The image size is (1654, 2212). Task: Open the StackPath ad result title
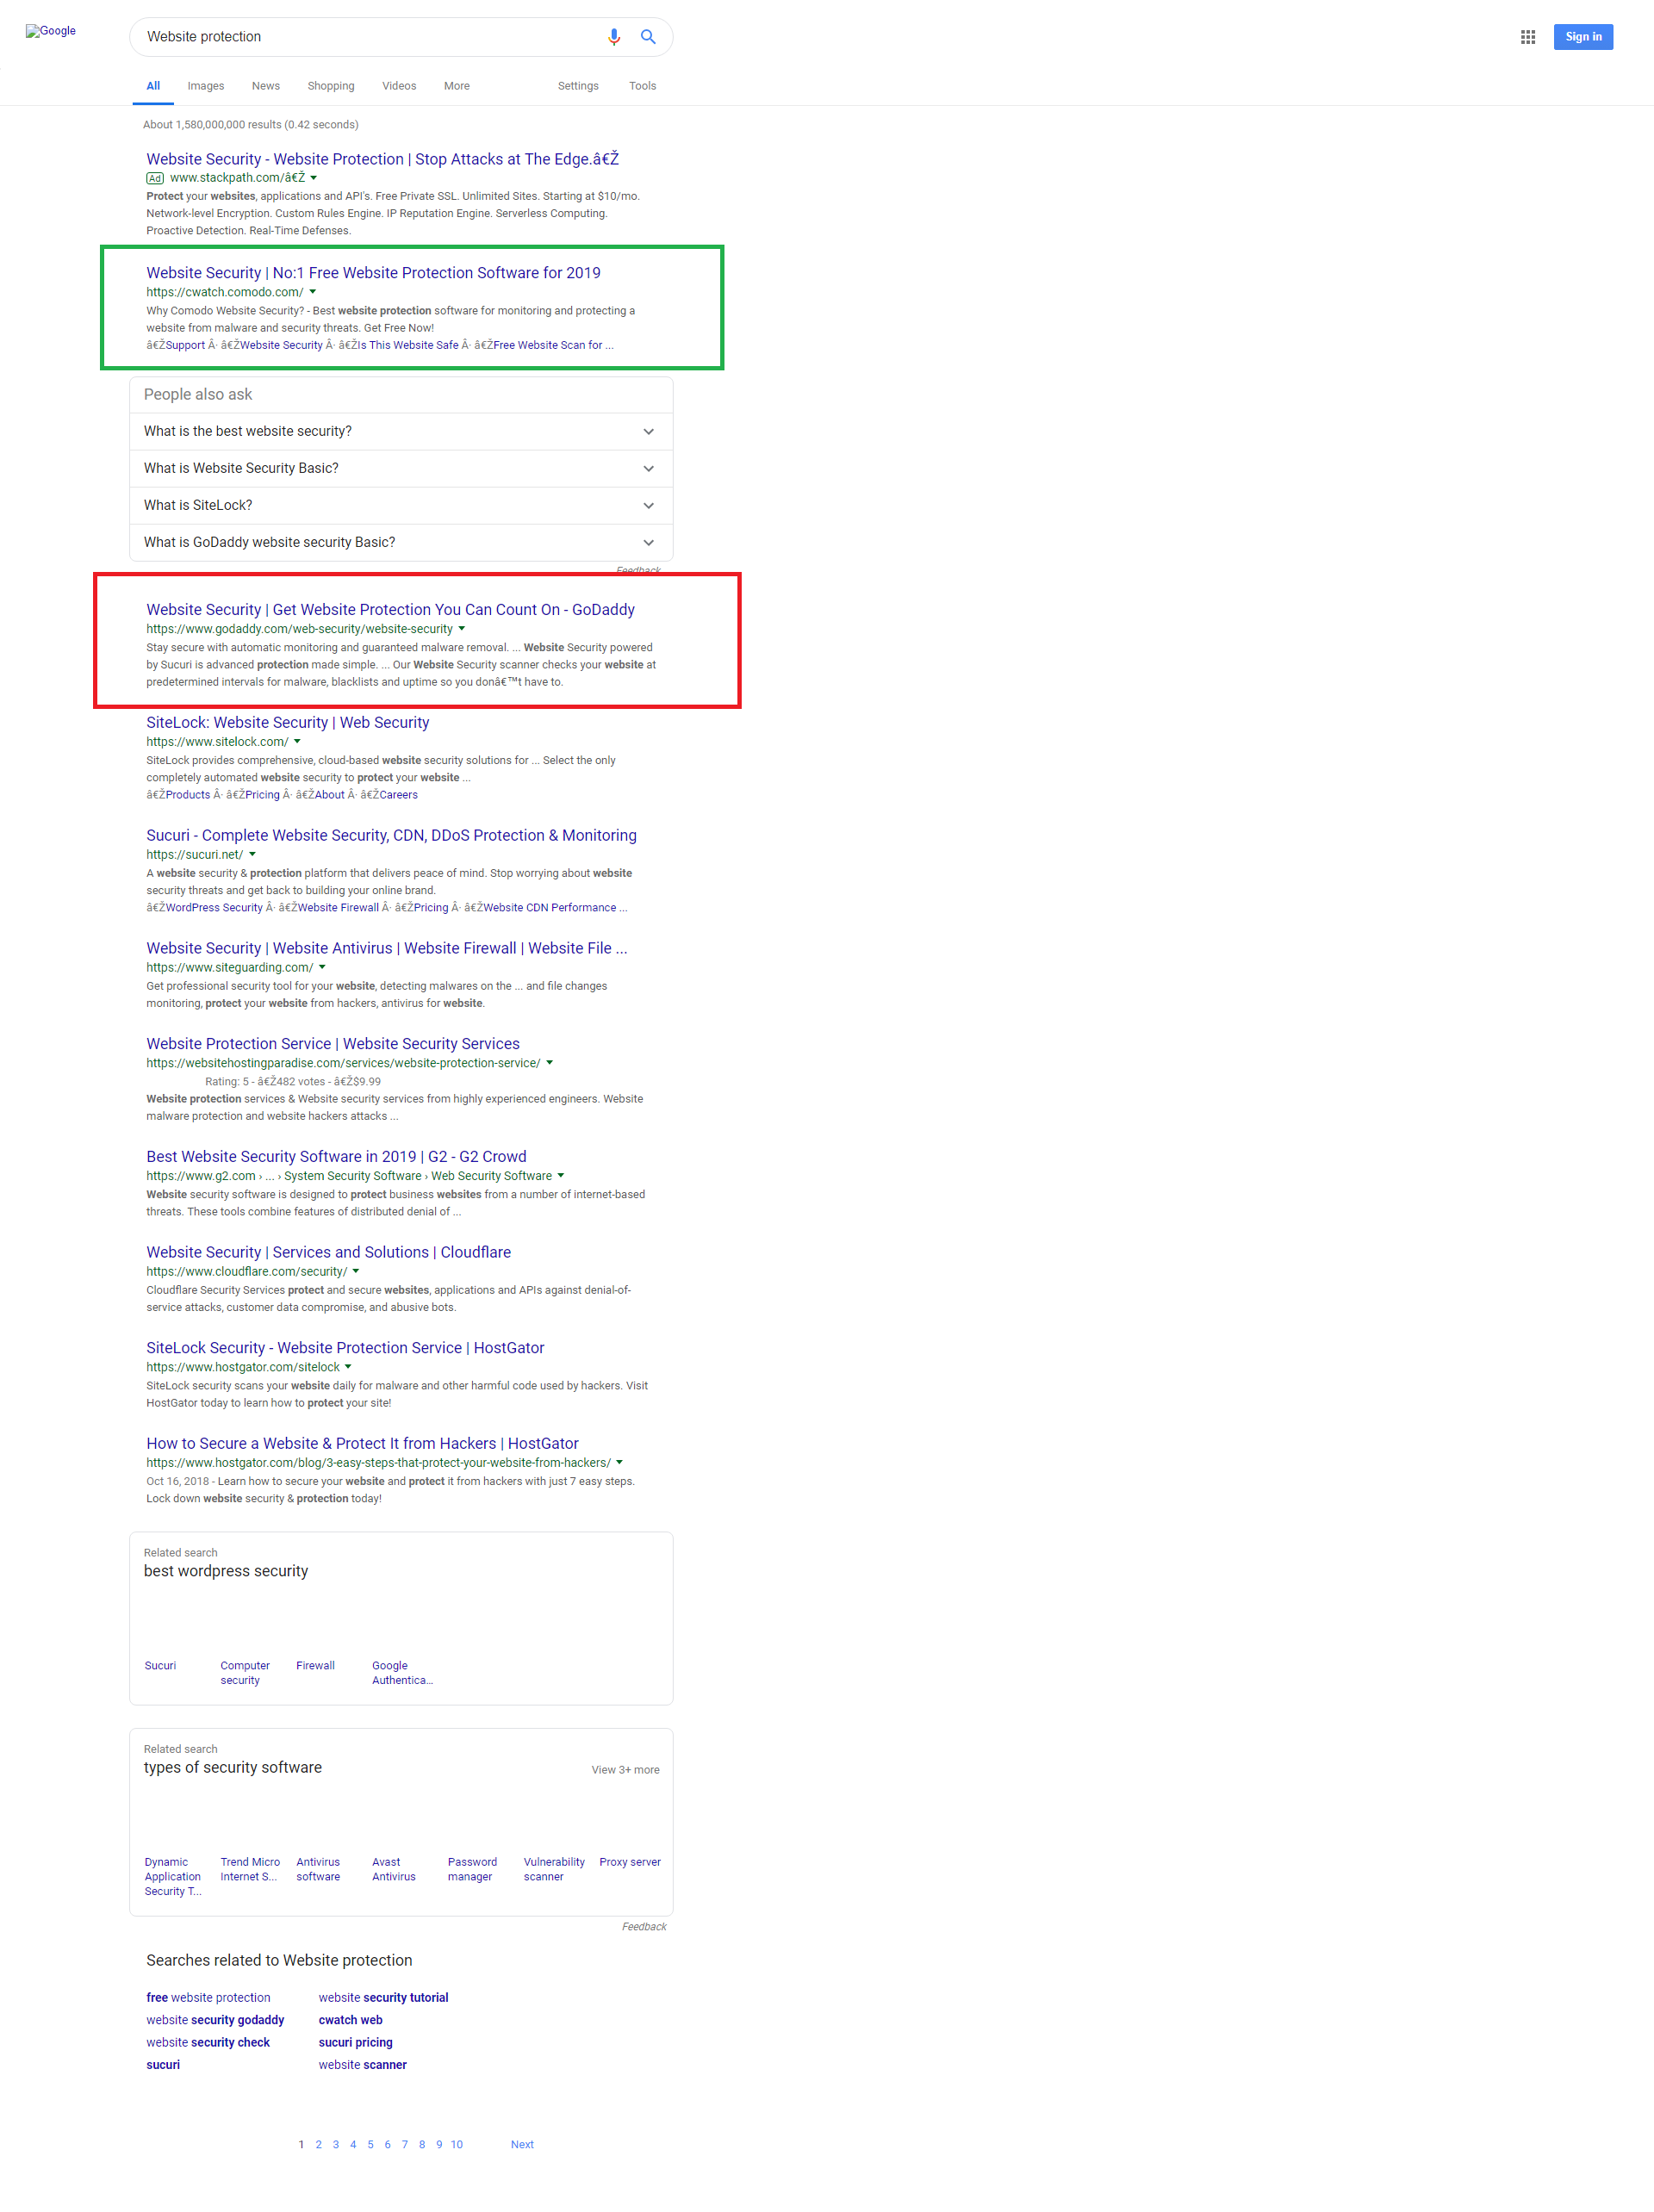tap(382, 159)
